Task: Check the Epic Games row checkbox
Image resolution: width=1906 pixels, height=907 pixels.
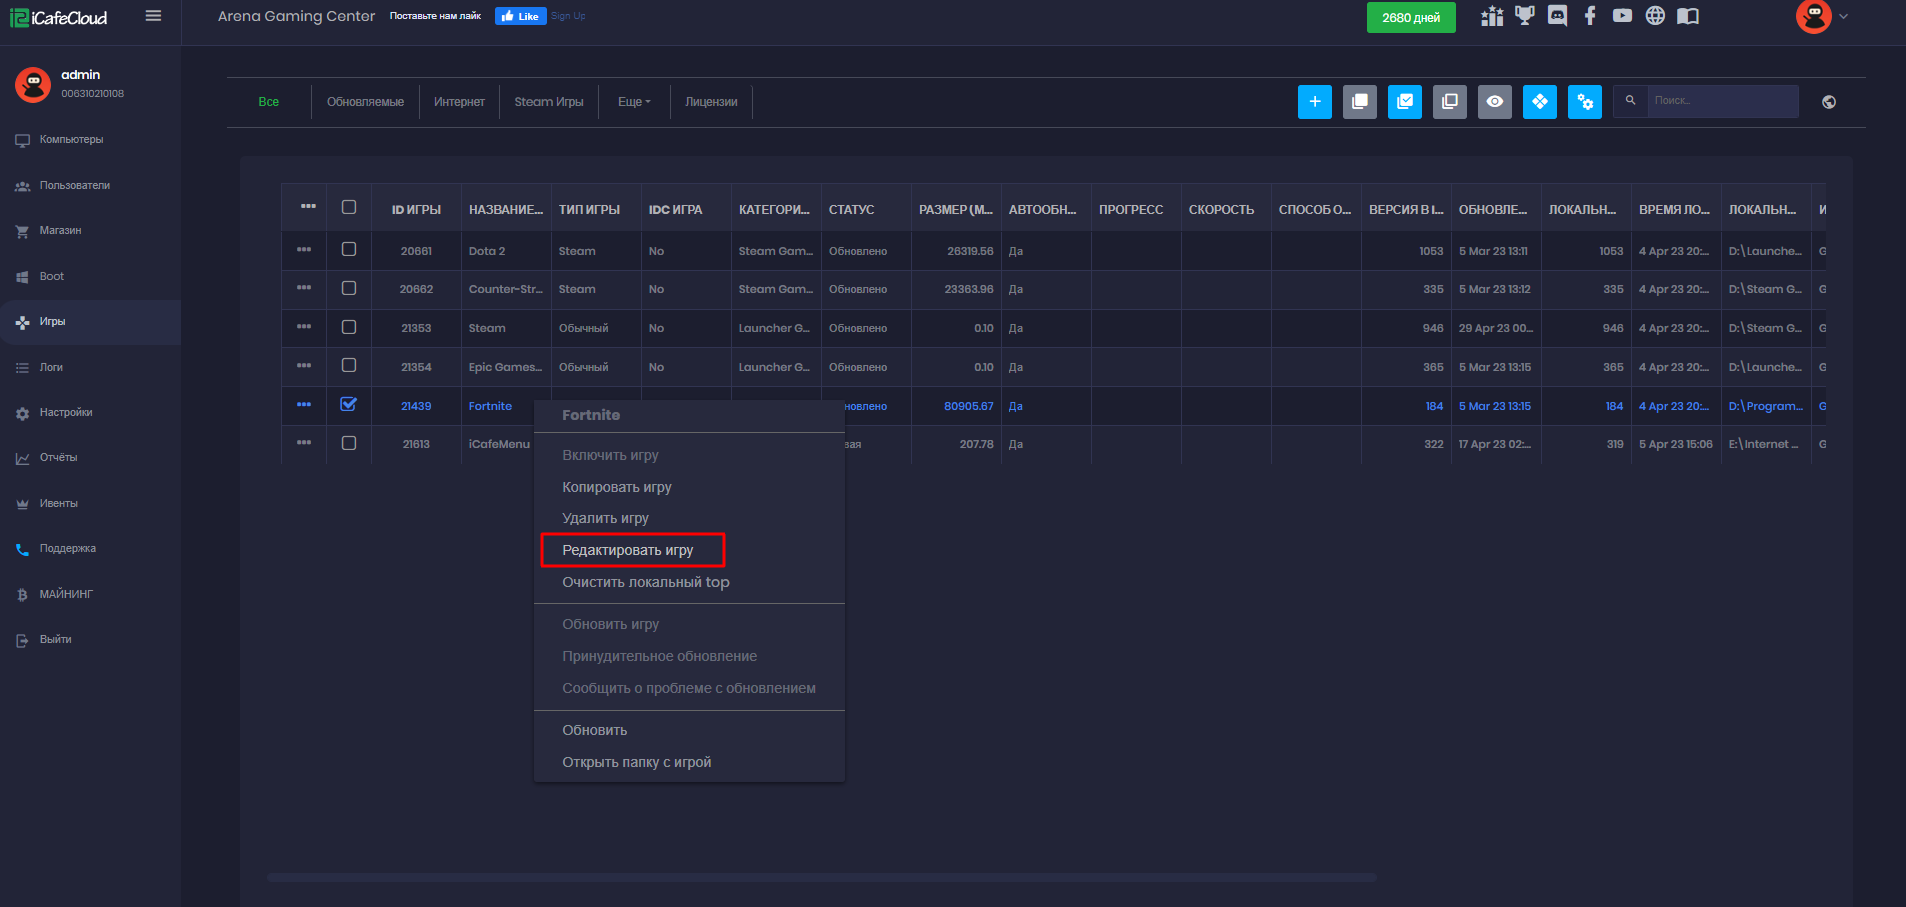Action: pos(349,365)
